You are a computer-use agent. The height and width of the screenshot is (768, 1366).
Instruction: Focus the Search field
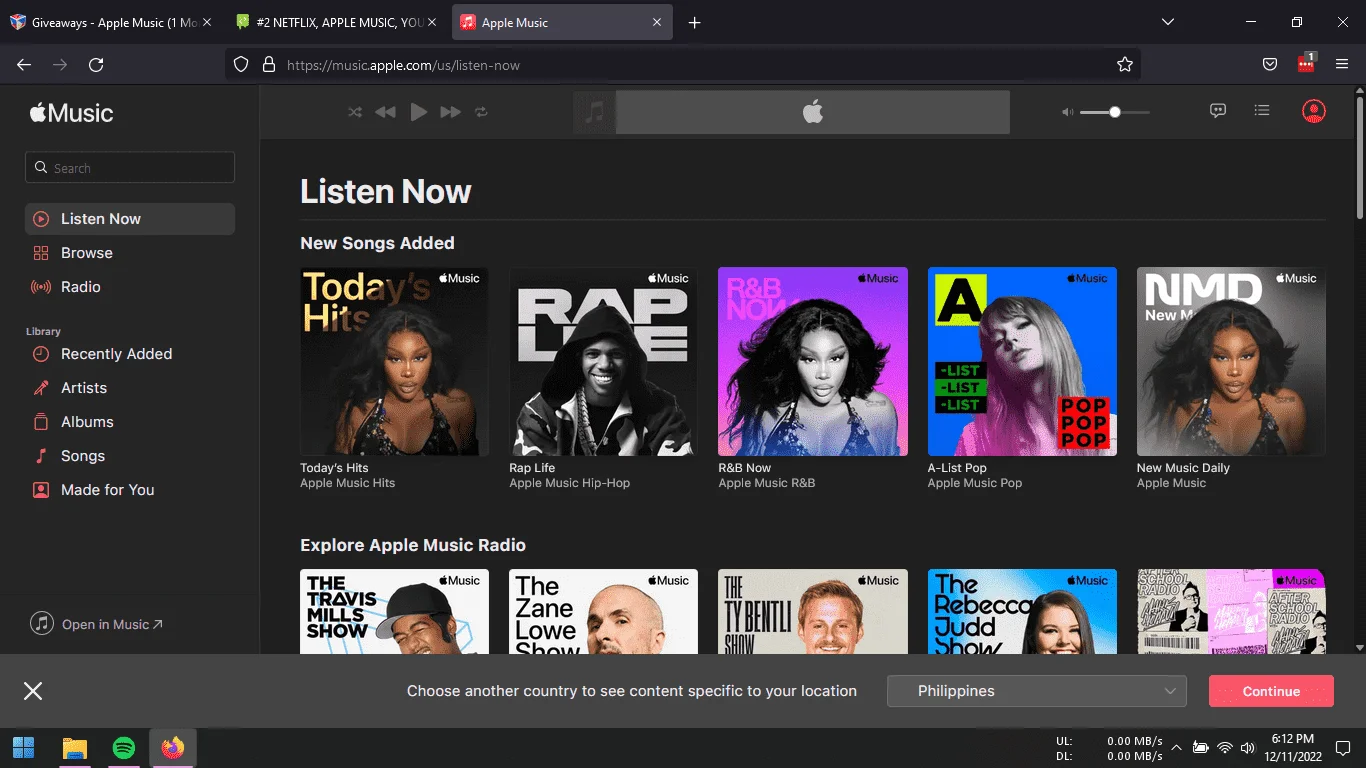[x=130, y=168]
